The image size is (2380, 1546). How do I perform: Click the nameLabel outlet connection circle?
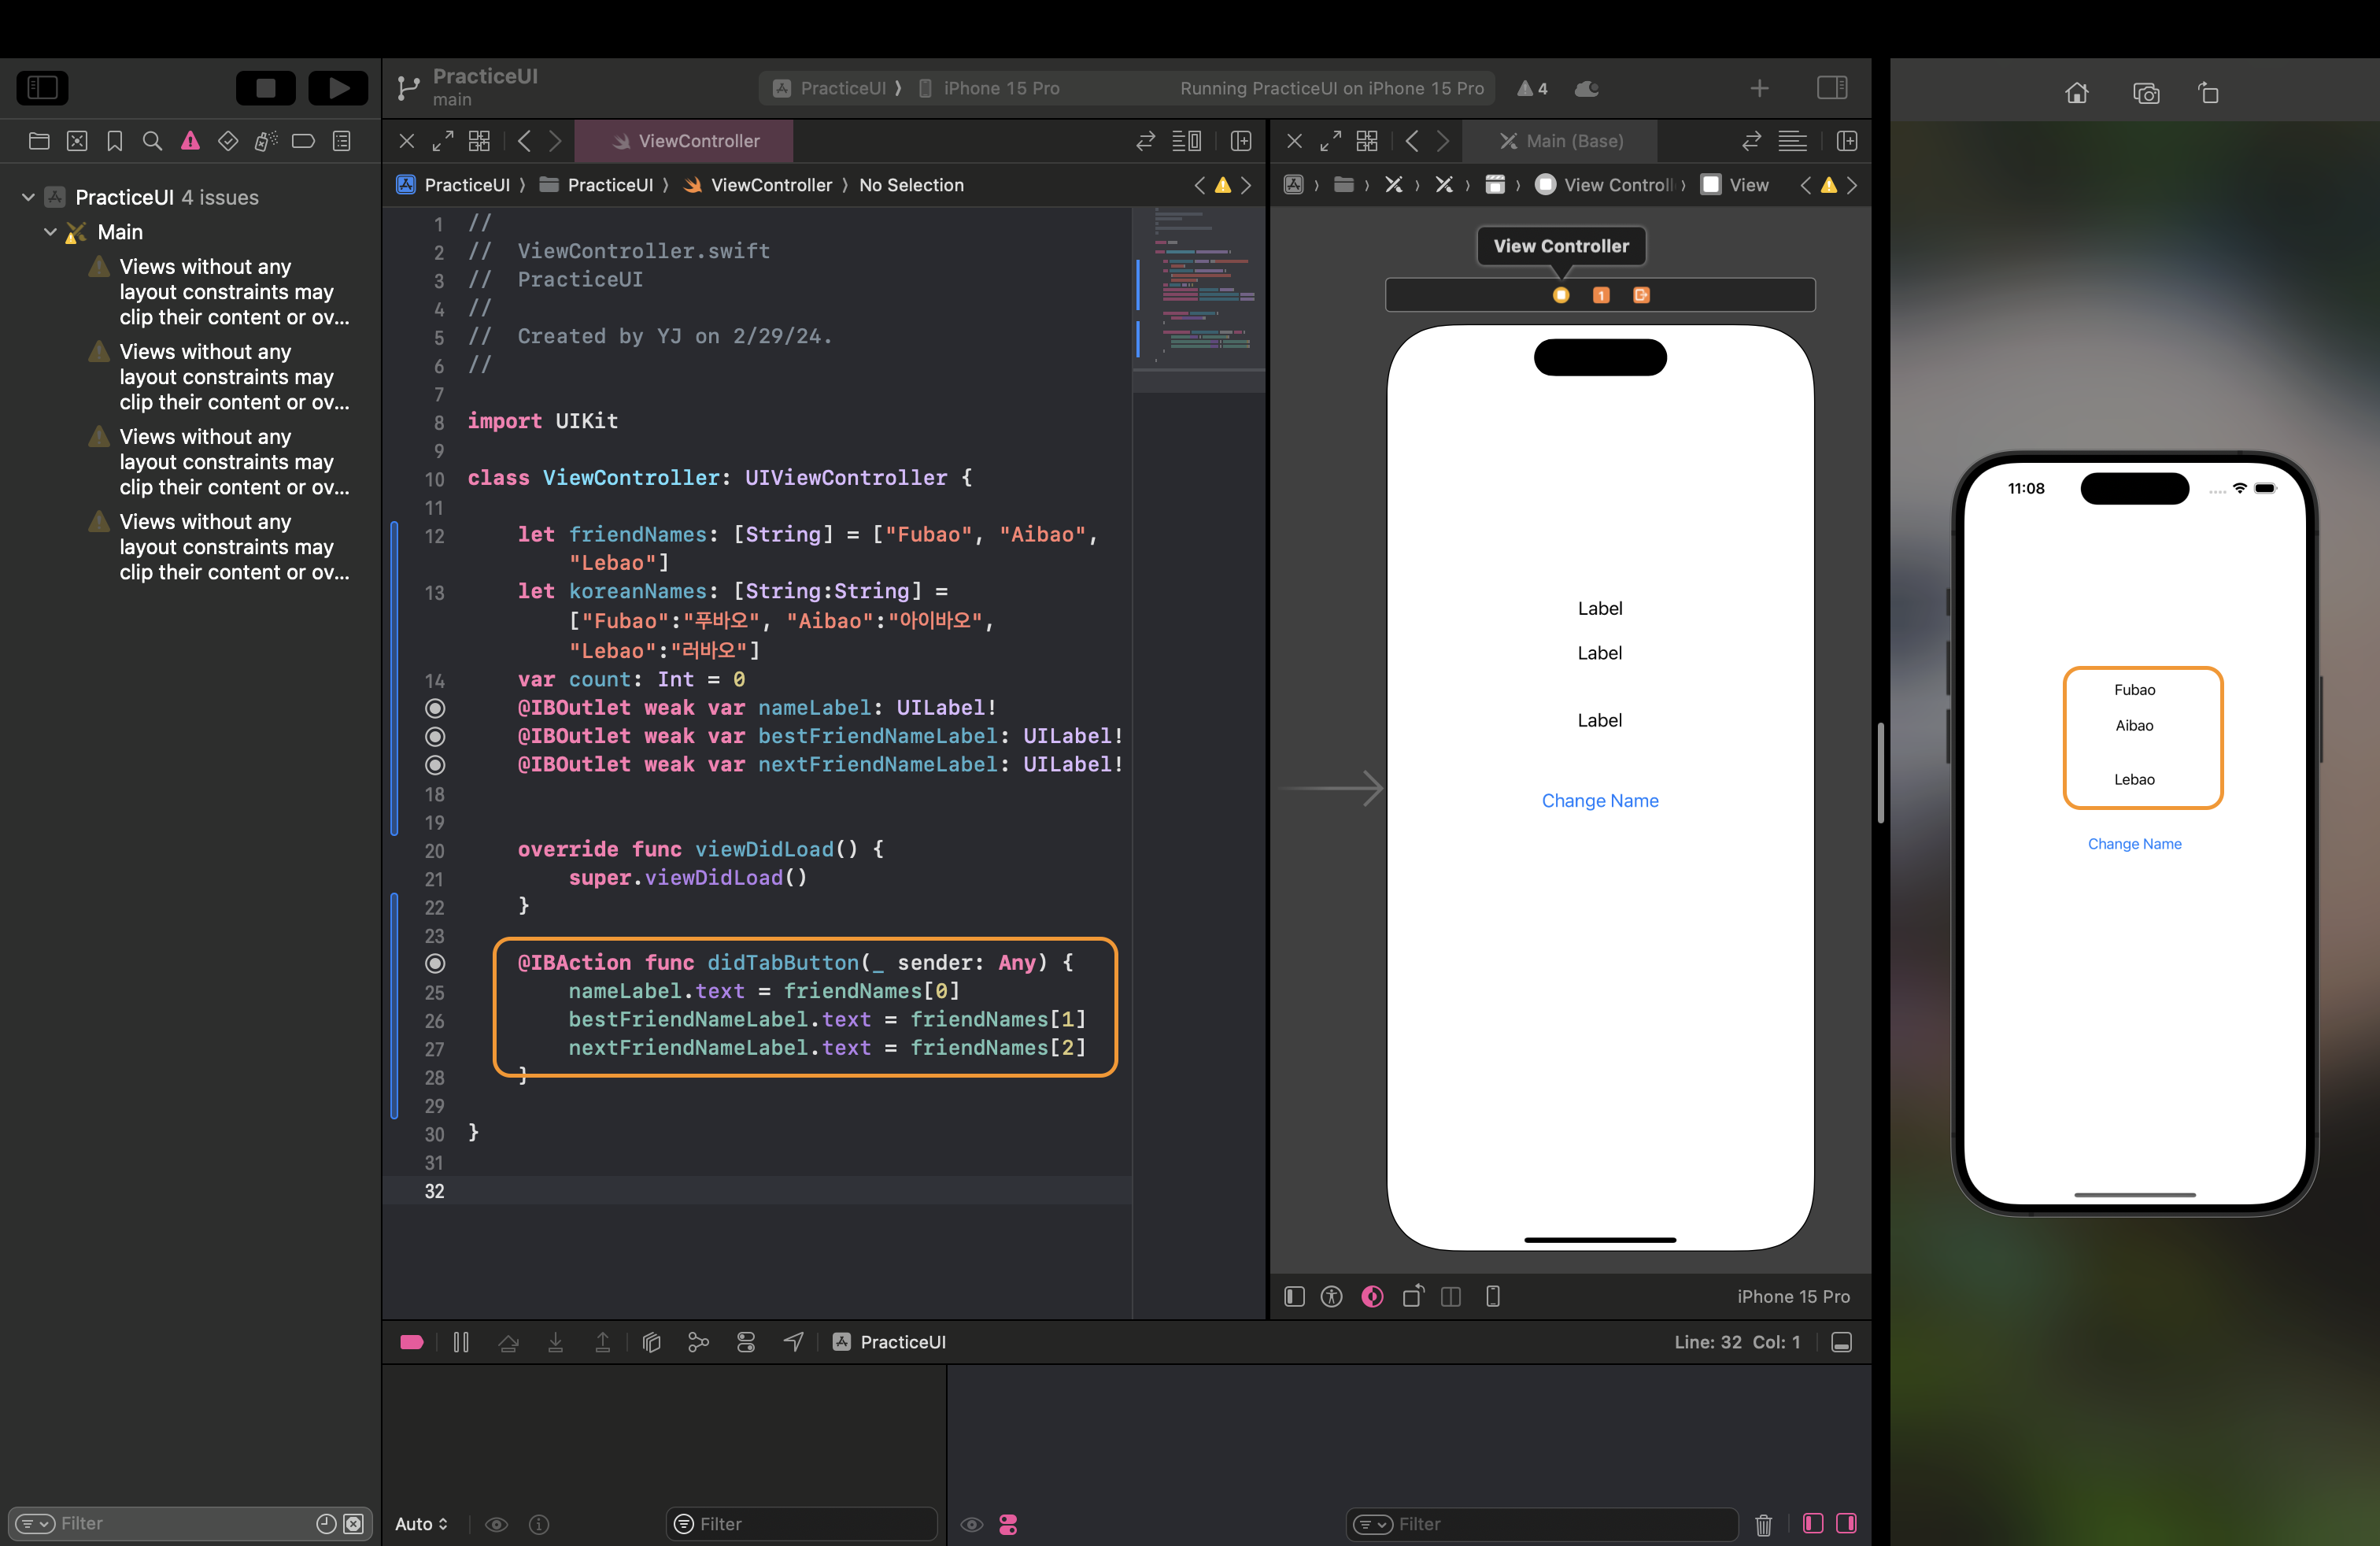pos(435,708)
